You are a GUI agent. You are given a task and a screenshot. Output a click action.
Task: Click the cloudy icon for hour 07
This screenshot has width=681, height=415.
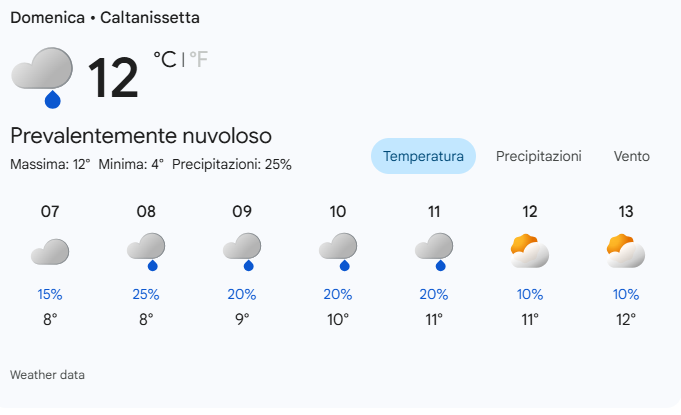[x=50, y=251]
